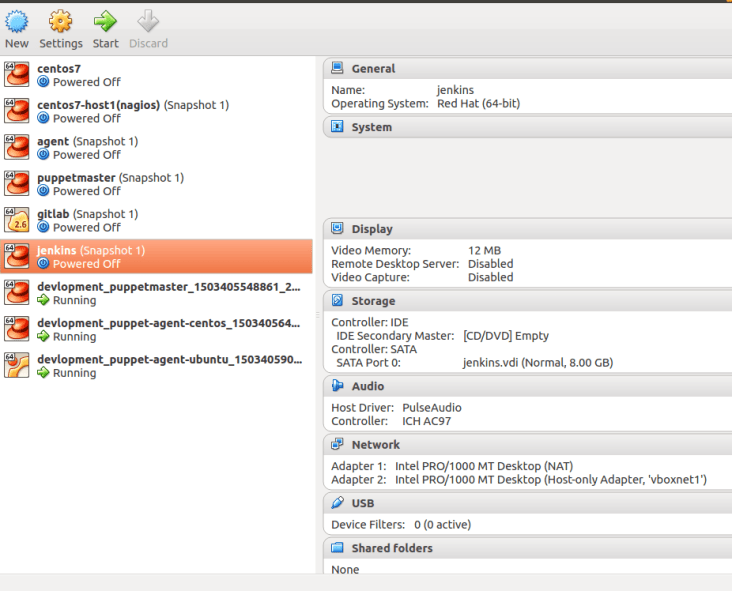Click the splitter handle between list and details
Viewport: 732px width, 591px height.
click(x=317, y=315)
